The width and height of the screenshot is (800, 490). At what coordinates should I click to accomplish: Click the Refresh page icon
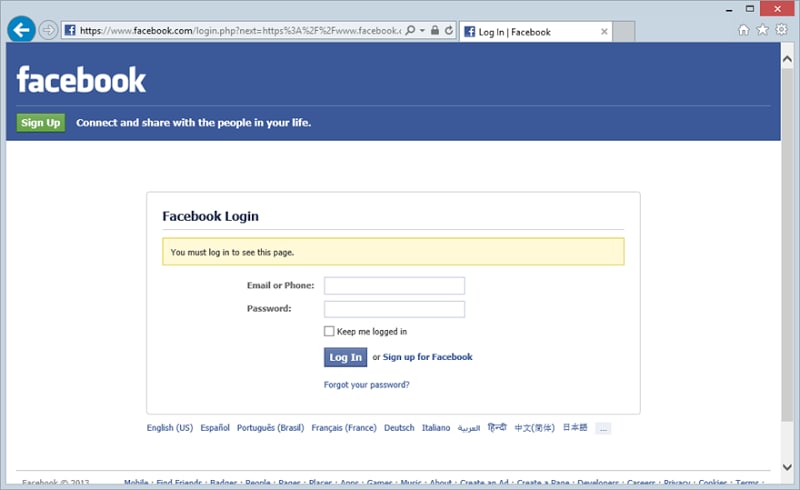[x=448, y=30]
